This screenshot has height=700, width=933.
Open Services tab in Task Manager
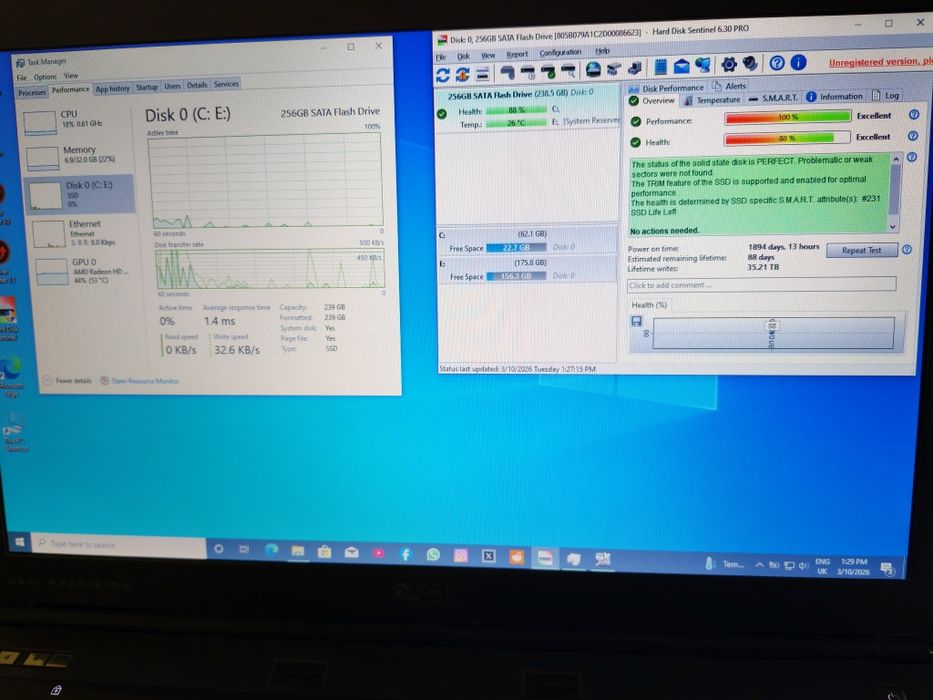[226, 84]
